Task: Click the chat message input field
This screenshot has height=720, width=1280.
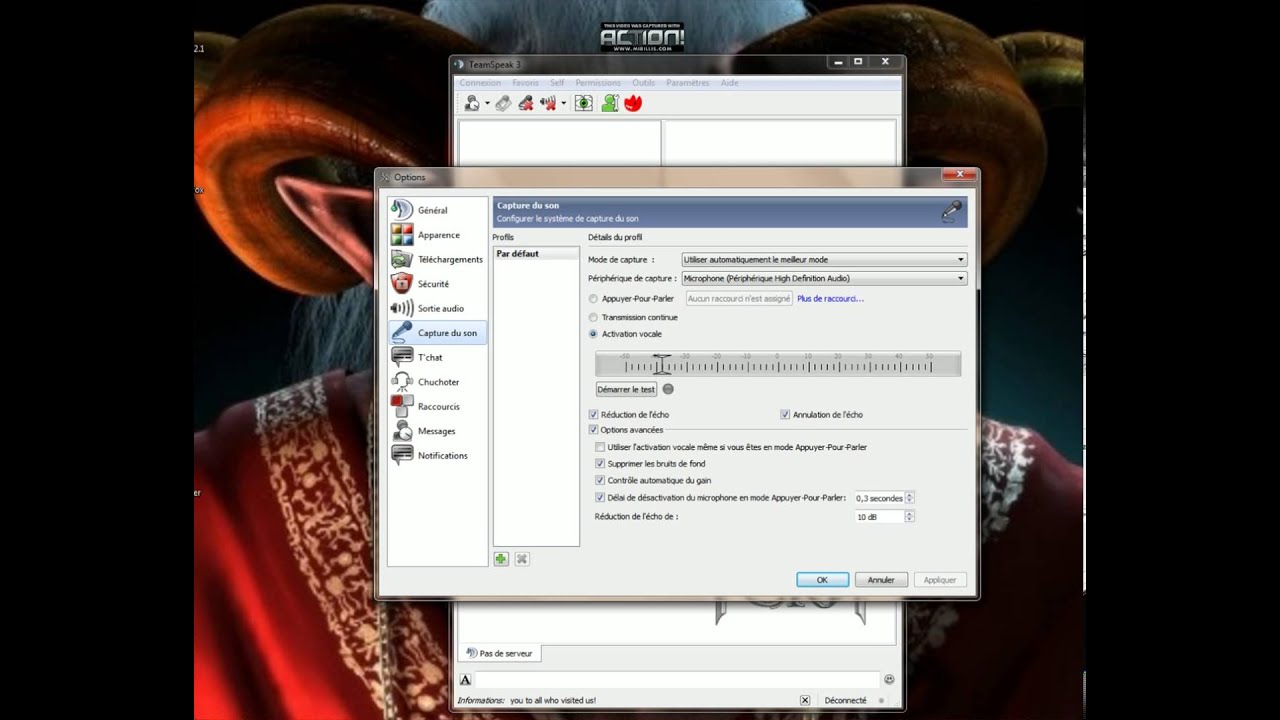Action: 676,680
